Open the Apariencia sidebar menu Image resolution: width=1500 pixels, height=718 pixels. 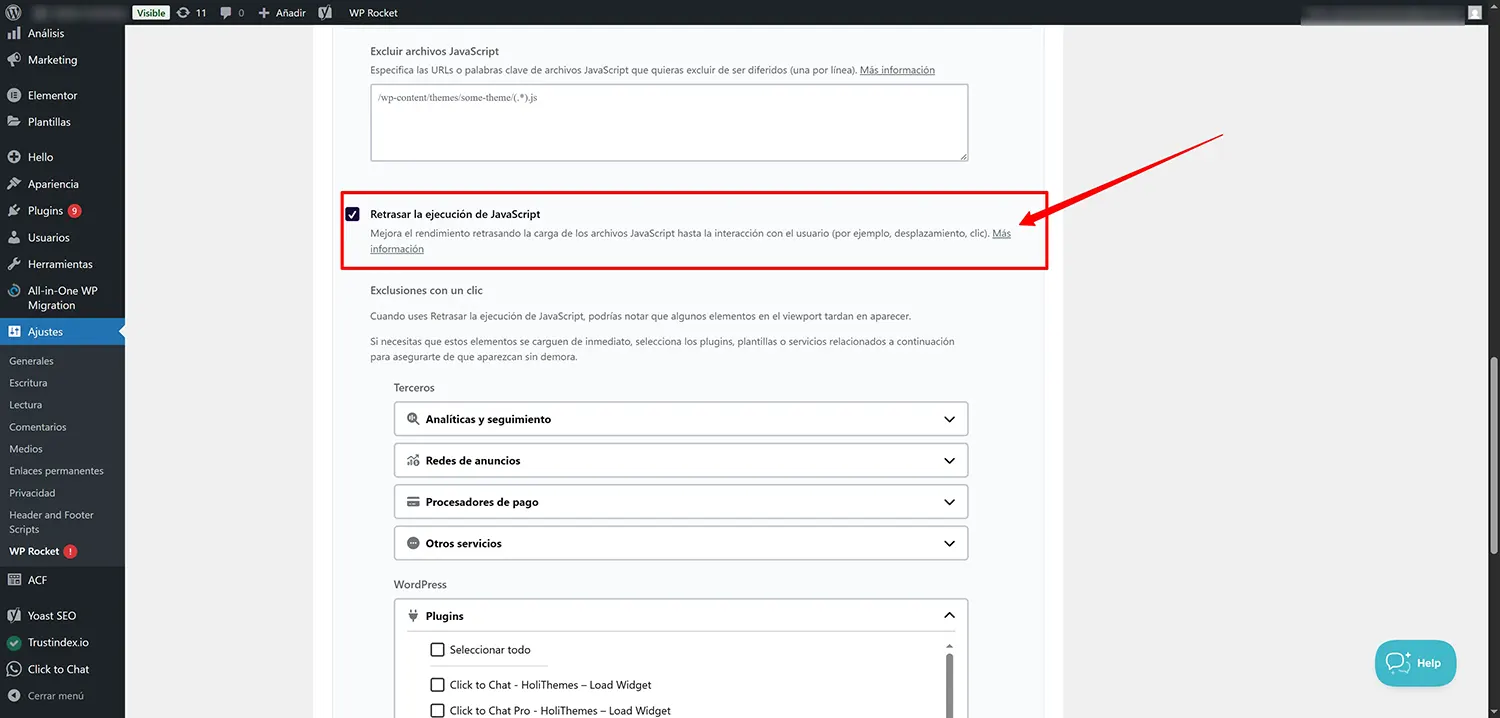53,184
